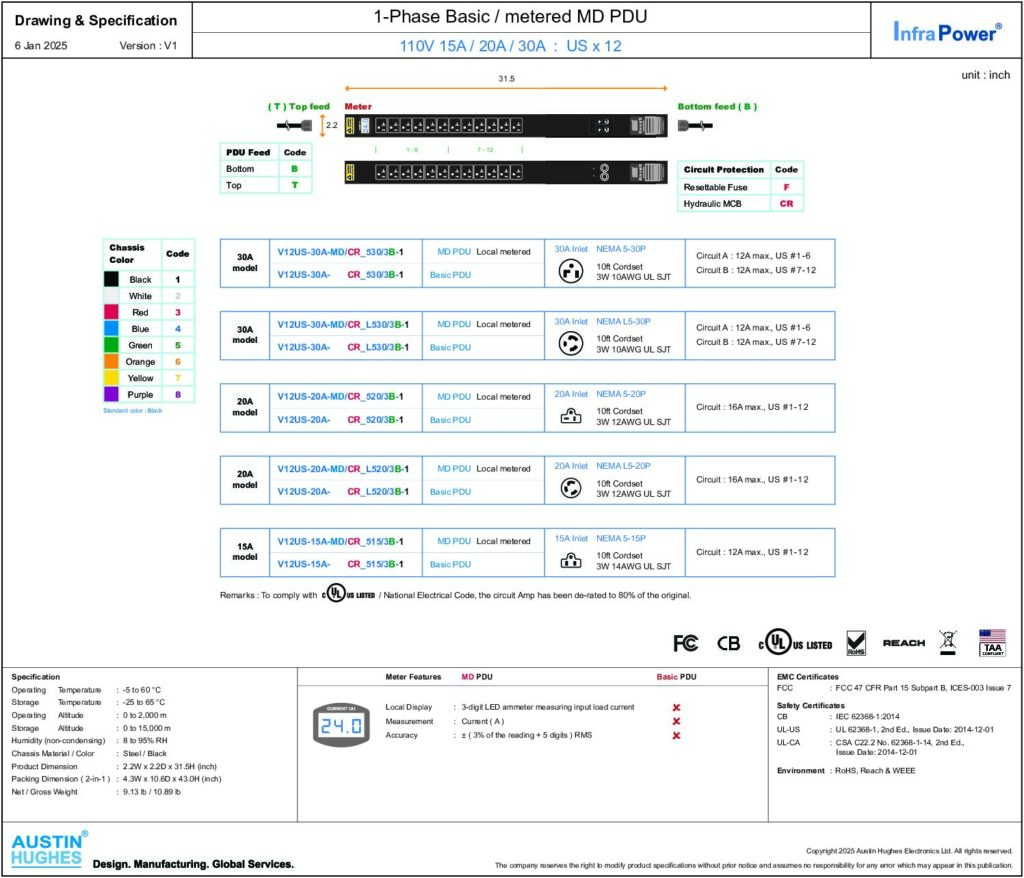Click the UL Listed mark in the Remarks line

(348, 594)
